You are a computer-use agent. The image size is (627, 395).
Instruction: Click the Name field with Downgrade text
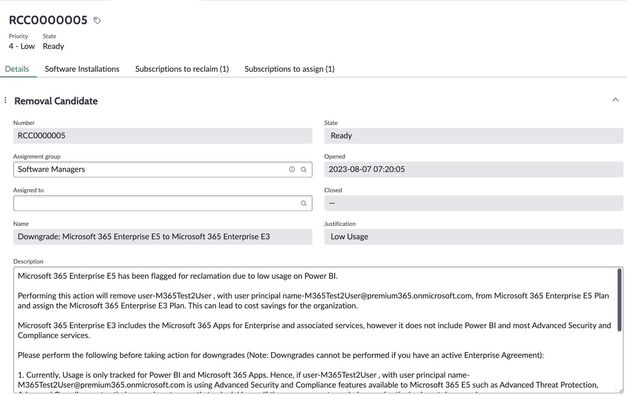[x=163, y=237]
